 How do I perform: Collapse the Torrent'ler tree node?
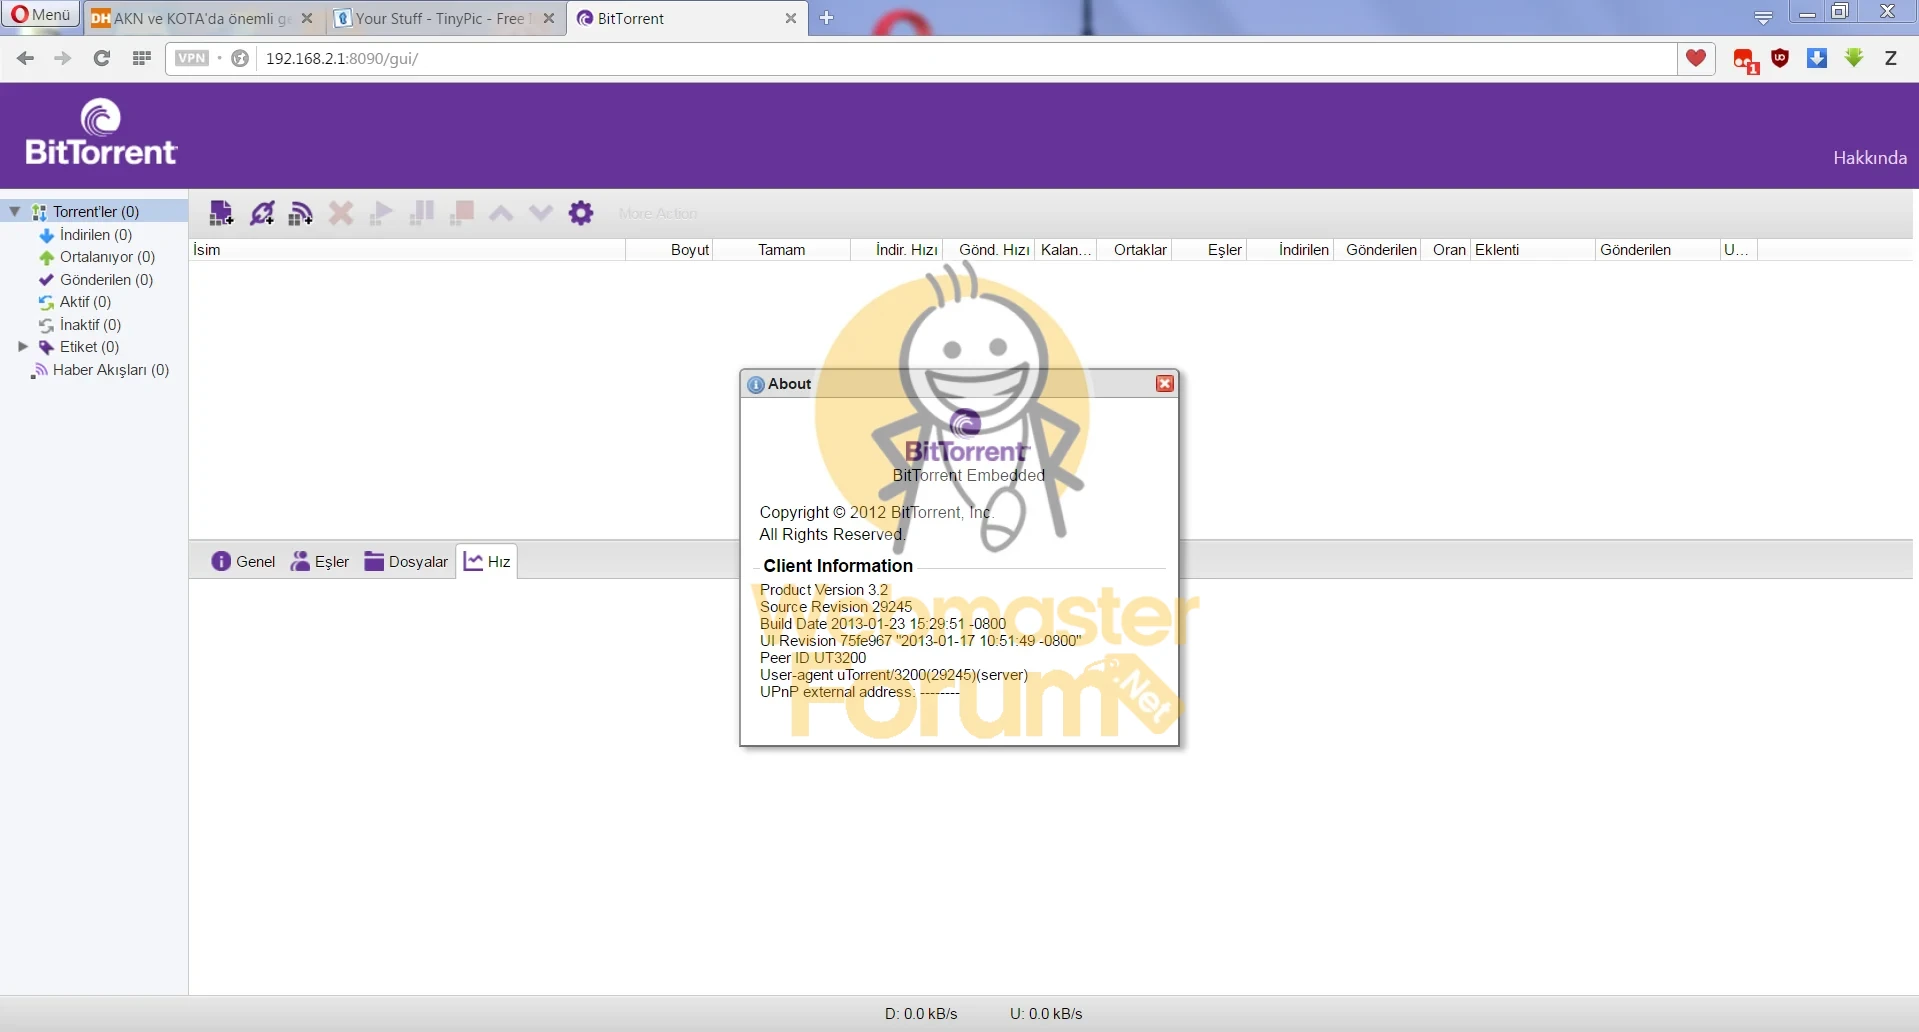(x=15, y=211)
